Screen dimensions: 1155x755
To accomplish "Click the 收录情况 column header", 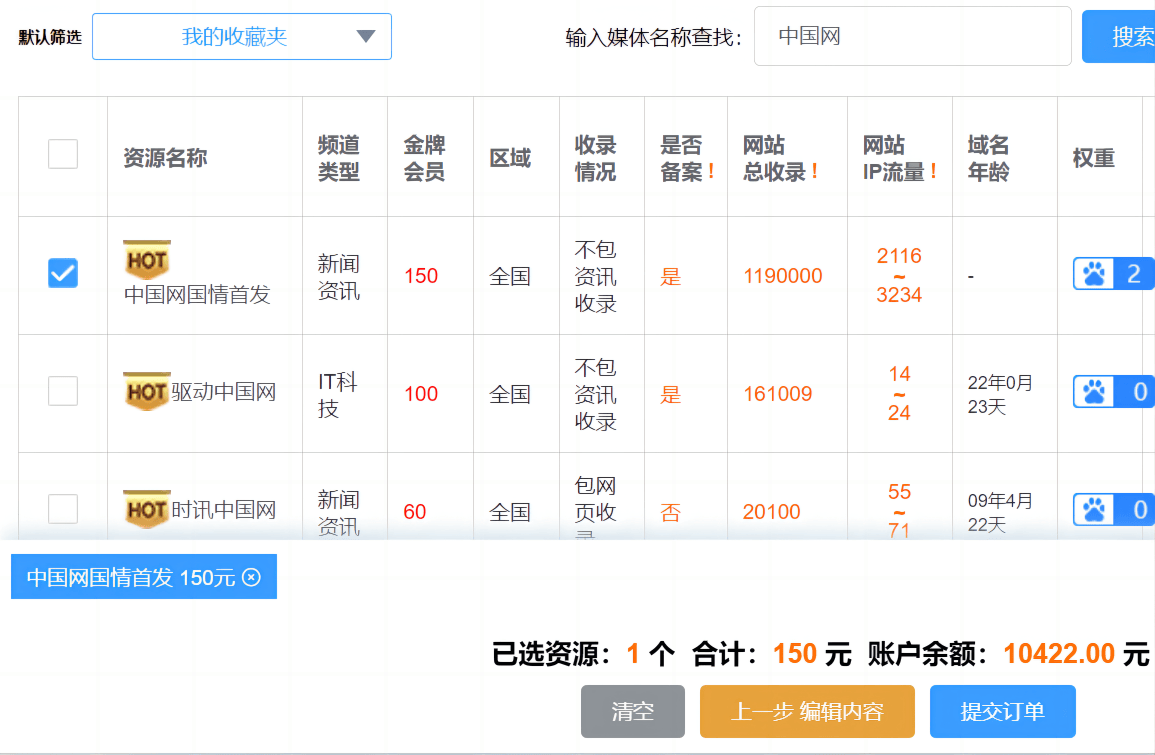I will [595, 158].
